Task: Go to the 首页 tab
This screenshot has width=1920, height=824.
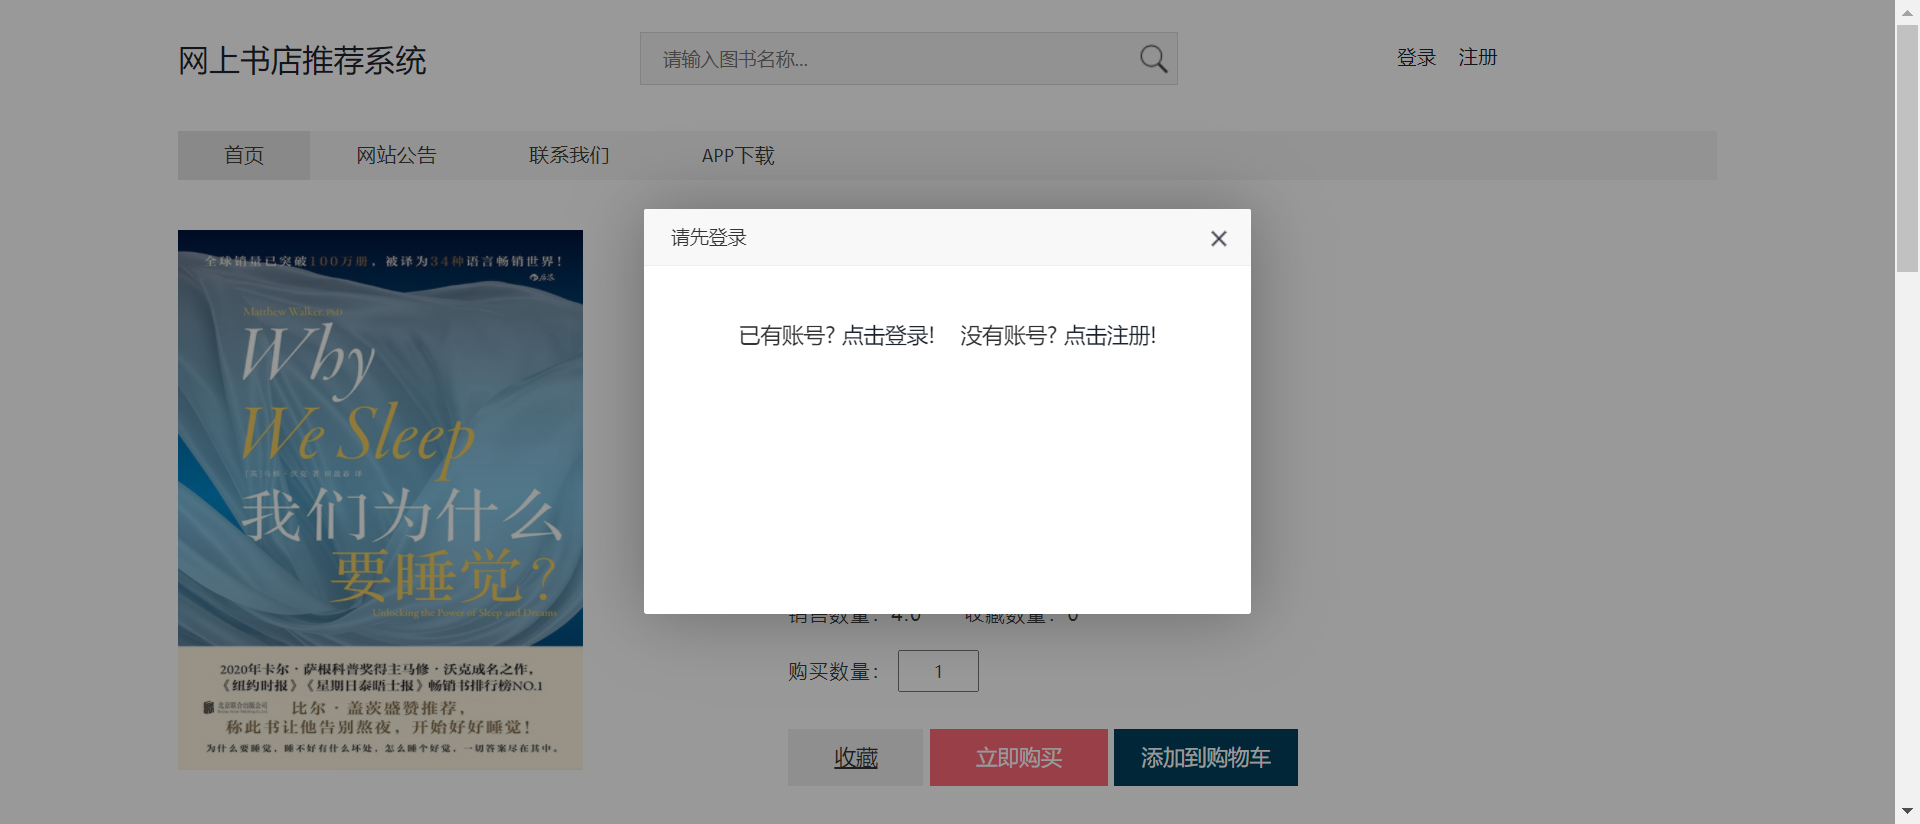Action: pos(244,155)
